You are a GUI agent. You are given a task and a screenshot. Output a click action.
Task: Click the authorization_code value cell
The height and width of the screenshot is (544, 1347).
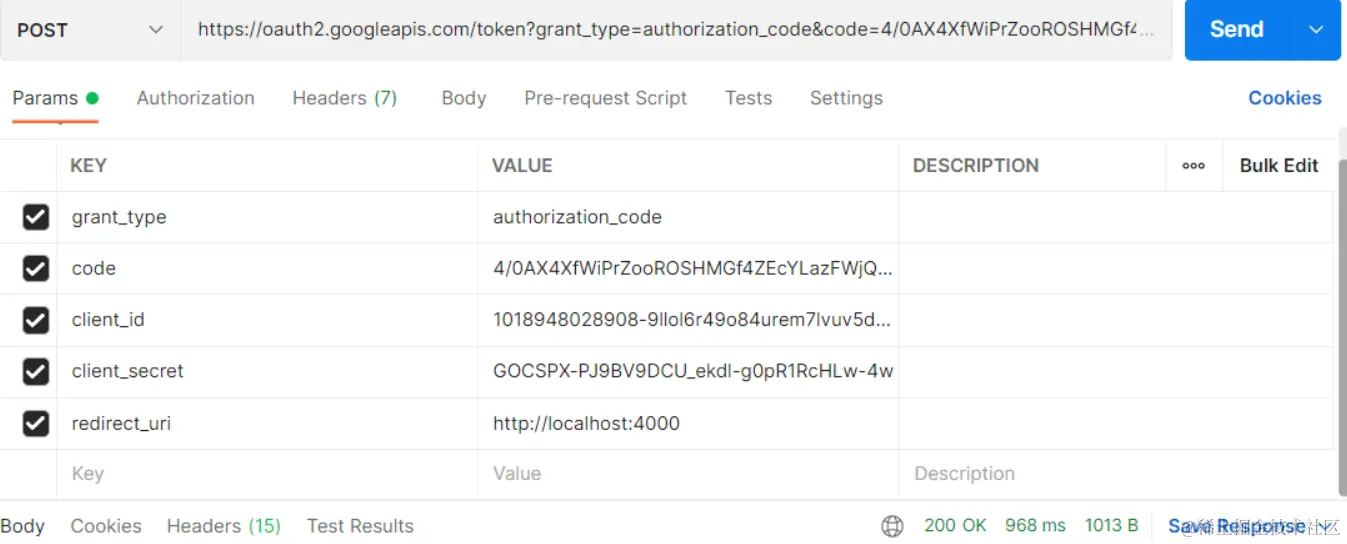[689, 217]
